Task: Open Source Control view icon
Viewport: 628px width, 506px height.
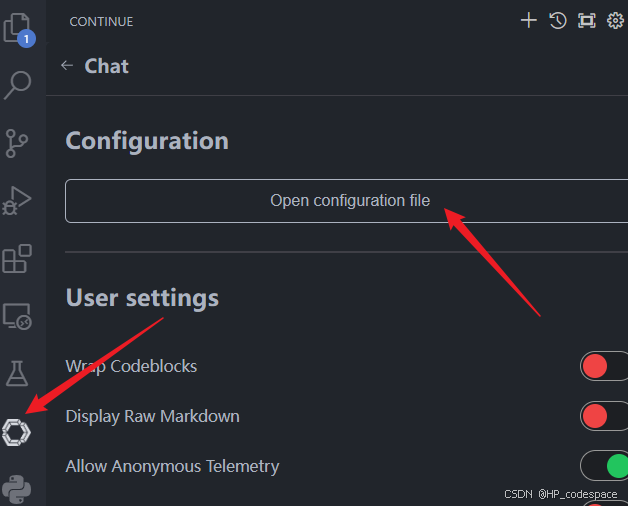Action: click(x=18, y=143)
